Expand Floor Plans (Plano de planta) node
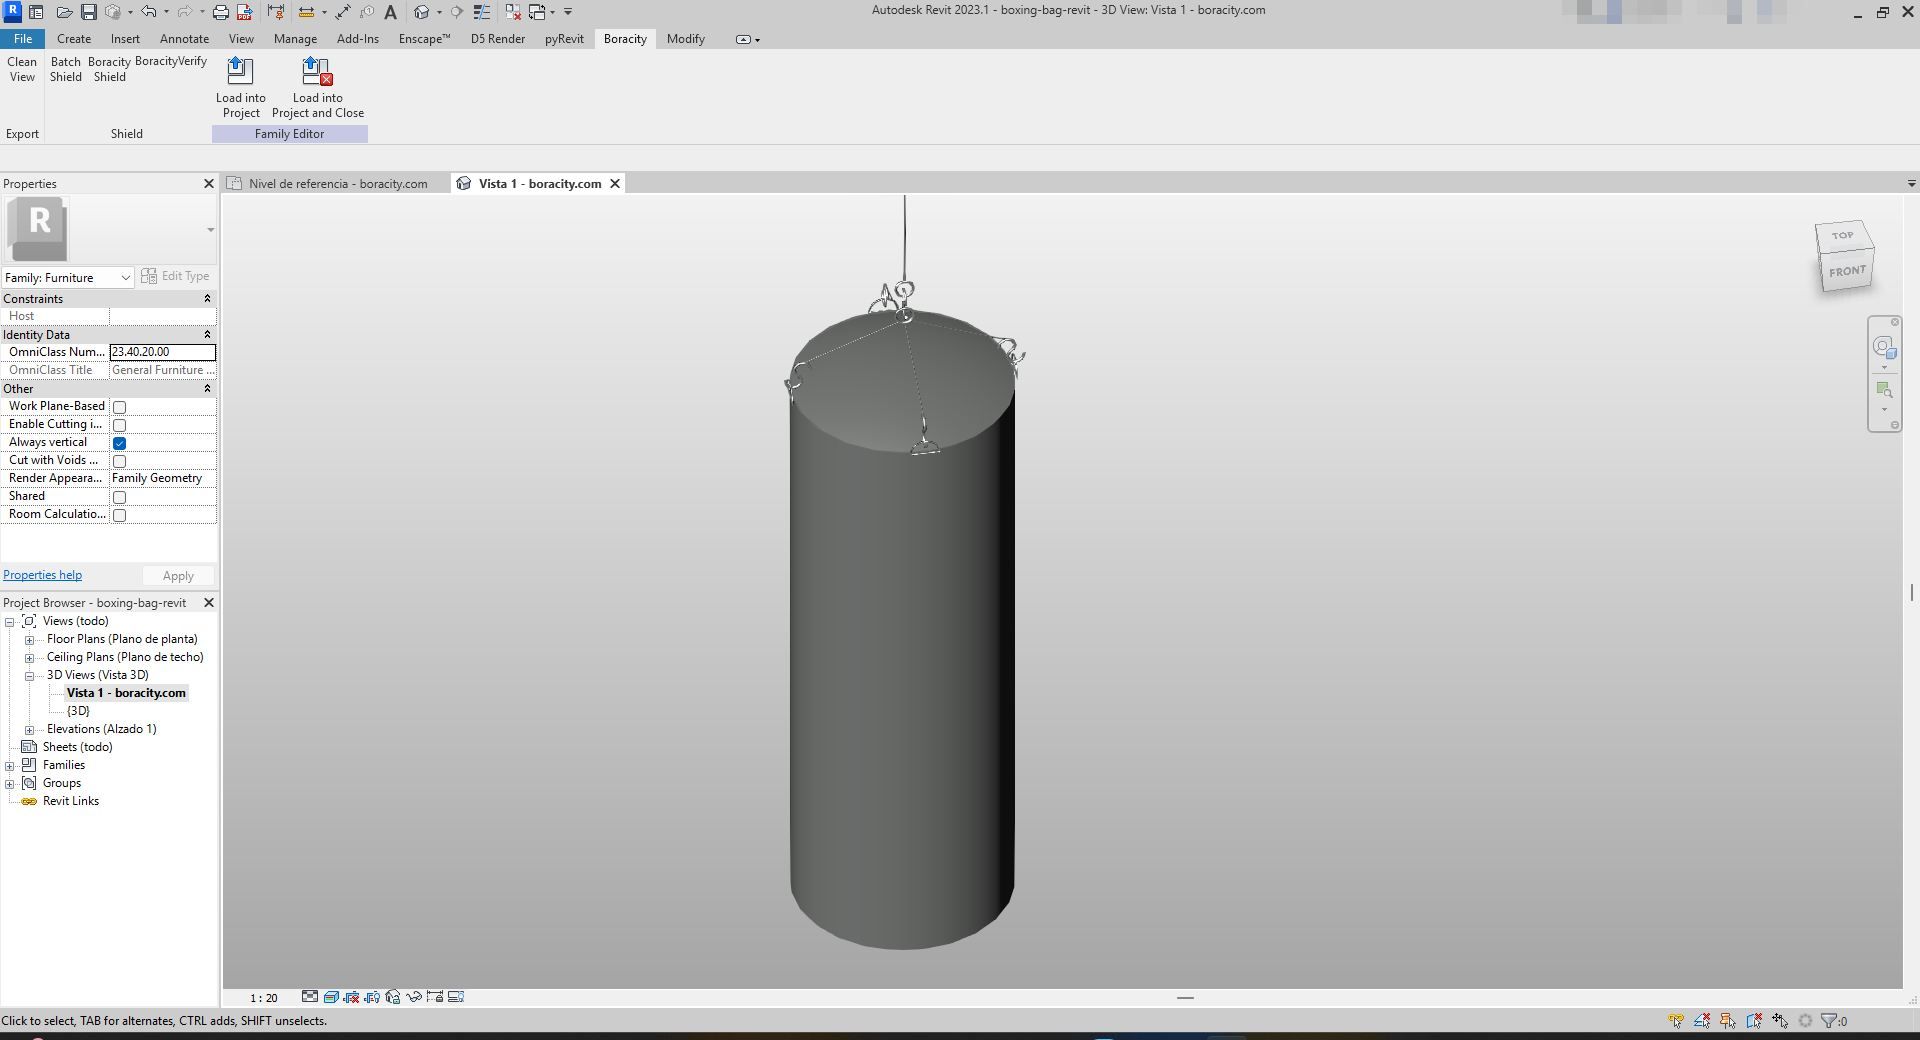Viewport: 1920px width, 1040px height. pos(30,640)
